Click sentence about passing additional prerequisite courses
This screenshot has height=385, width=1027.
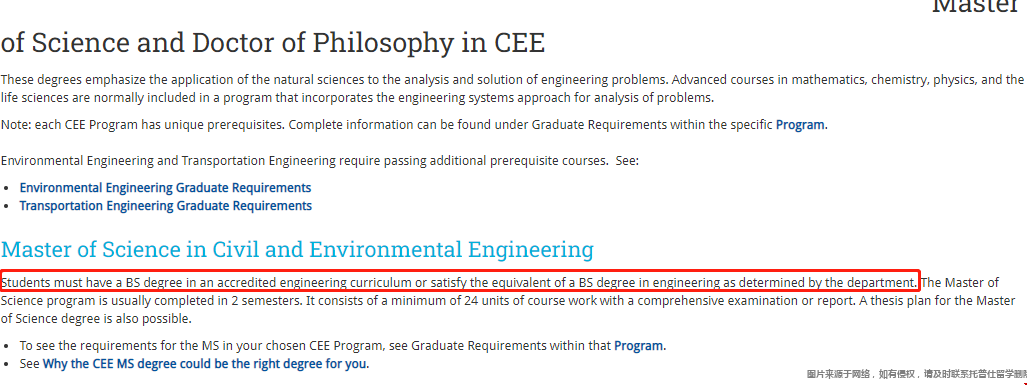[x=320, y=161]
